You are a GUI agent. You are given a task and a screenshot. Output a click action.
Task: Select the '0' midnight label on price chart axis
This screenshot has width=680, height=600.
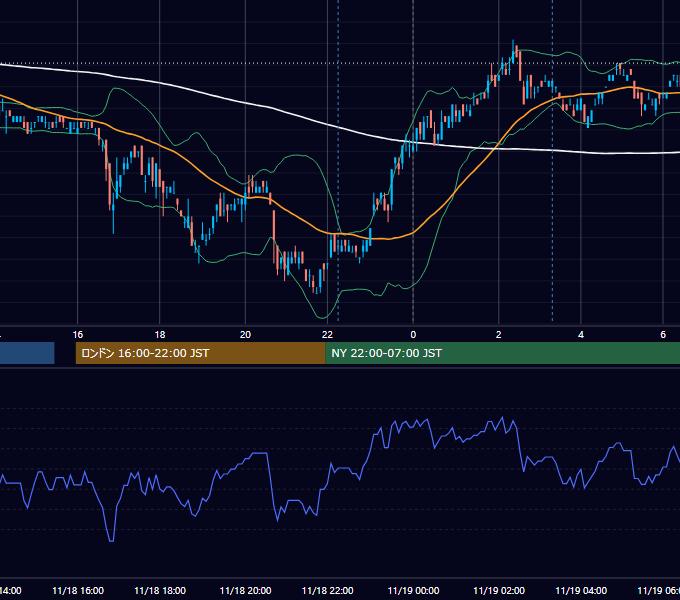(413, 335)
